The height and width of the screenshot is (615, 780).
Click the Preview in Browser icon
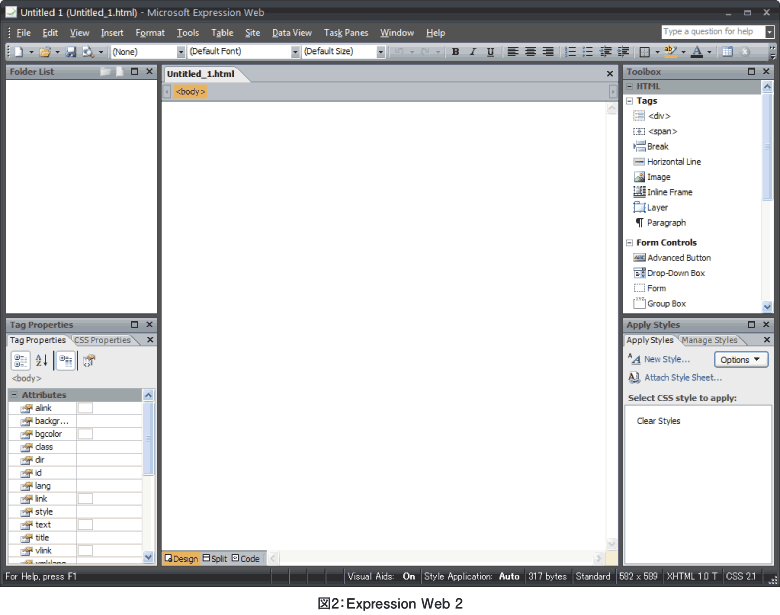[x=88, y=51]
